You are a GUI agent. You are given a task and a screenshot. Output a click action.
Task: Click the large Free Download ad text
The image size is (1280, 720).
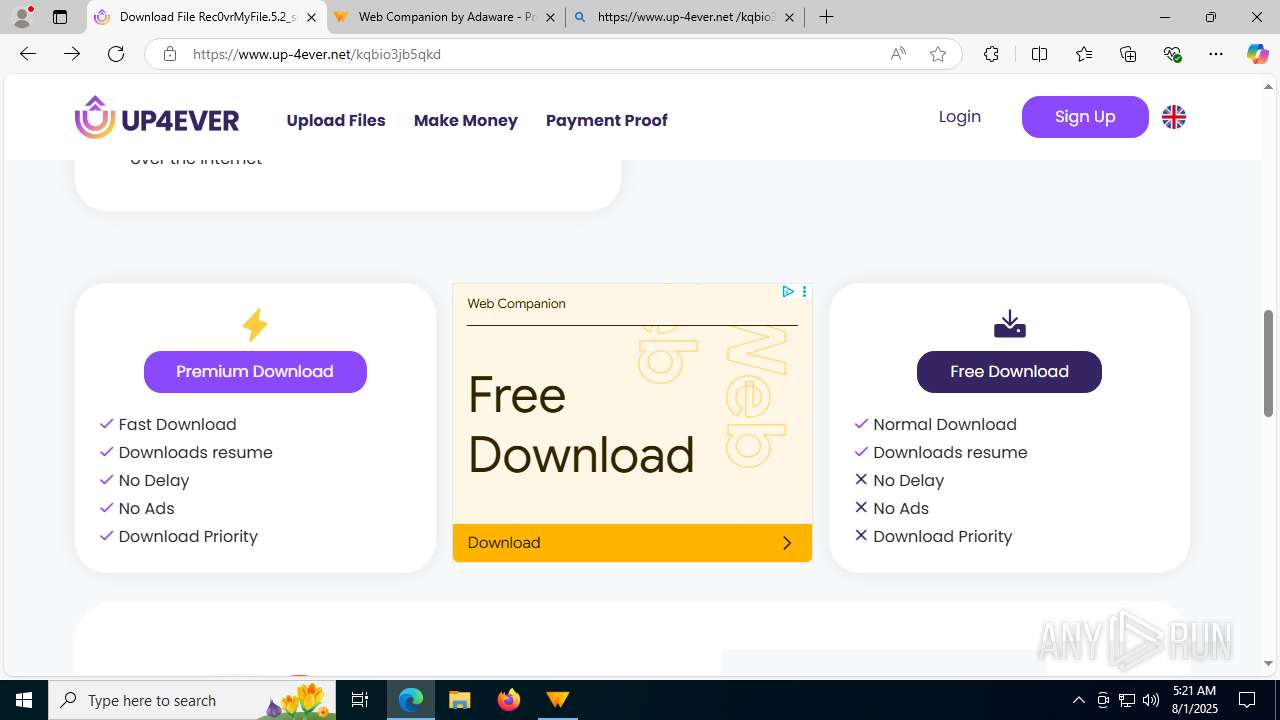pyautogui.click(x=581, y=425)
